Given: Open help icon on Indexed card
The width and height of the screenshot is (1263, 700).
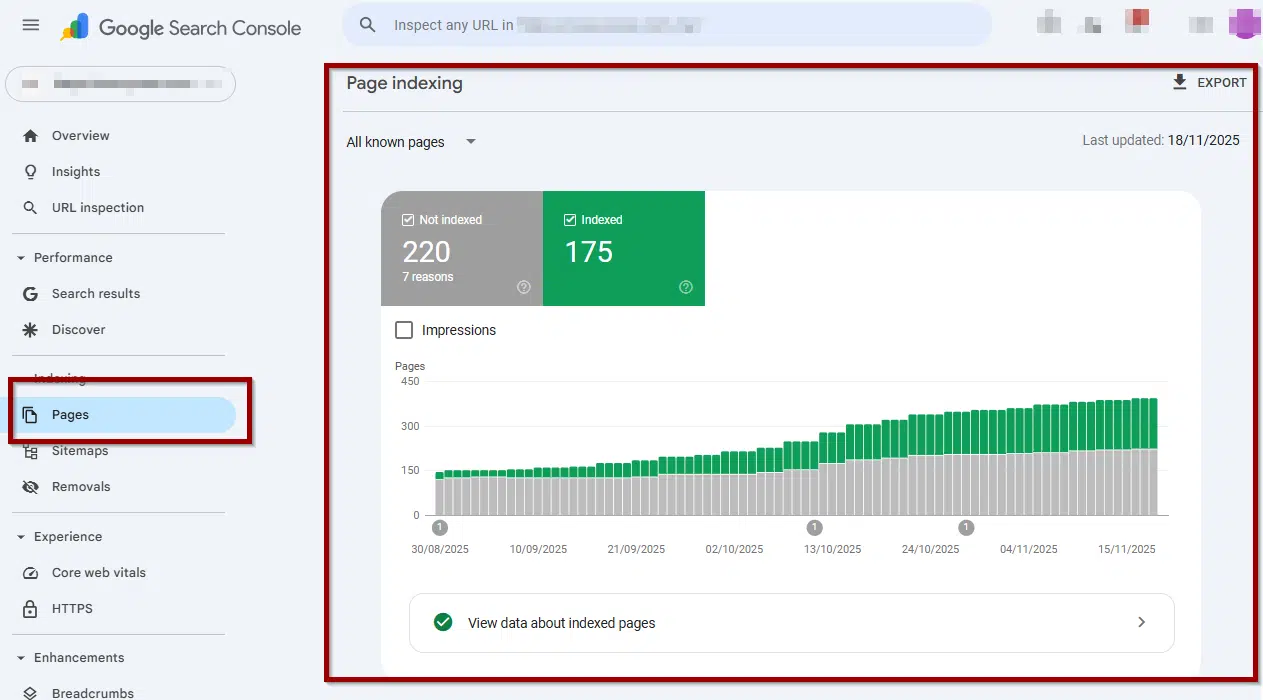Looking at the screenshot, I should (x=686, y=287).
